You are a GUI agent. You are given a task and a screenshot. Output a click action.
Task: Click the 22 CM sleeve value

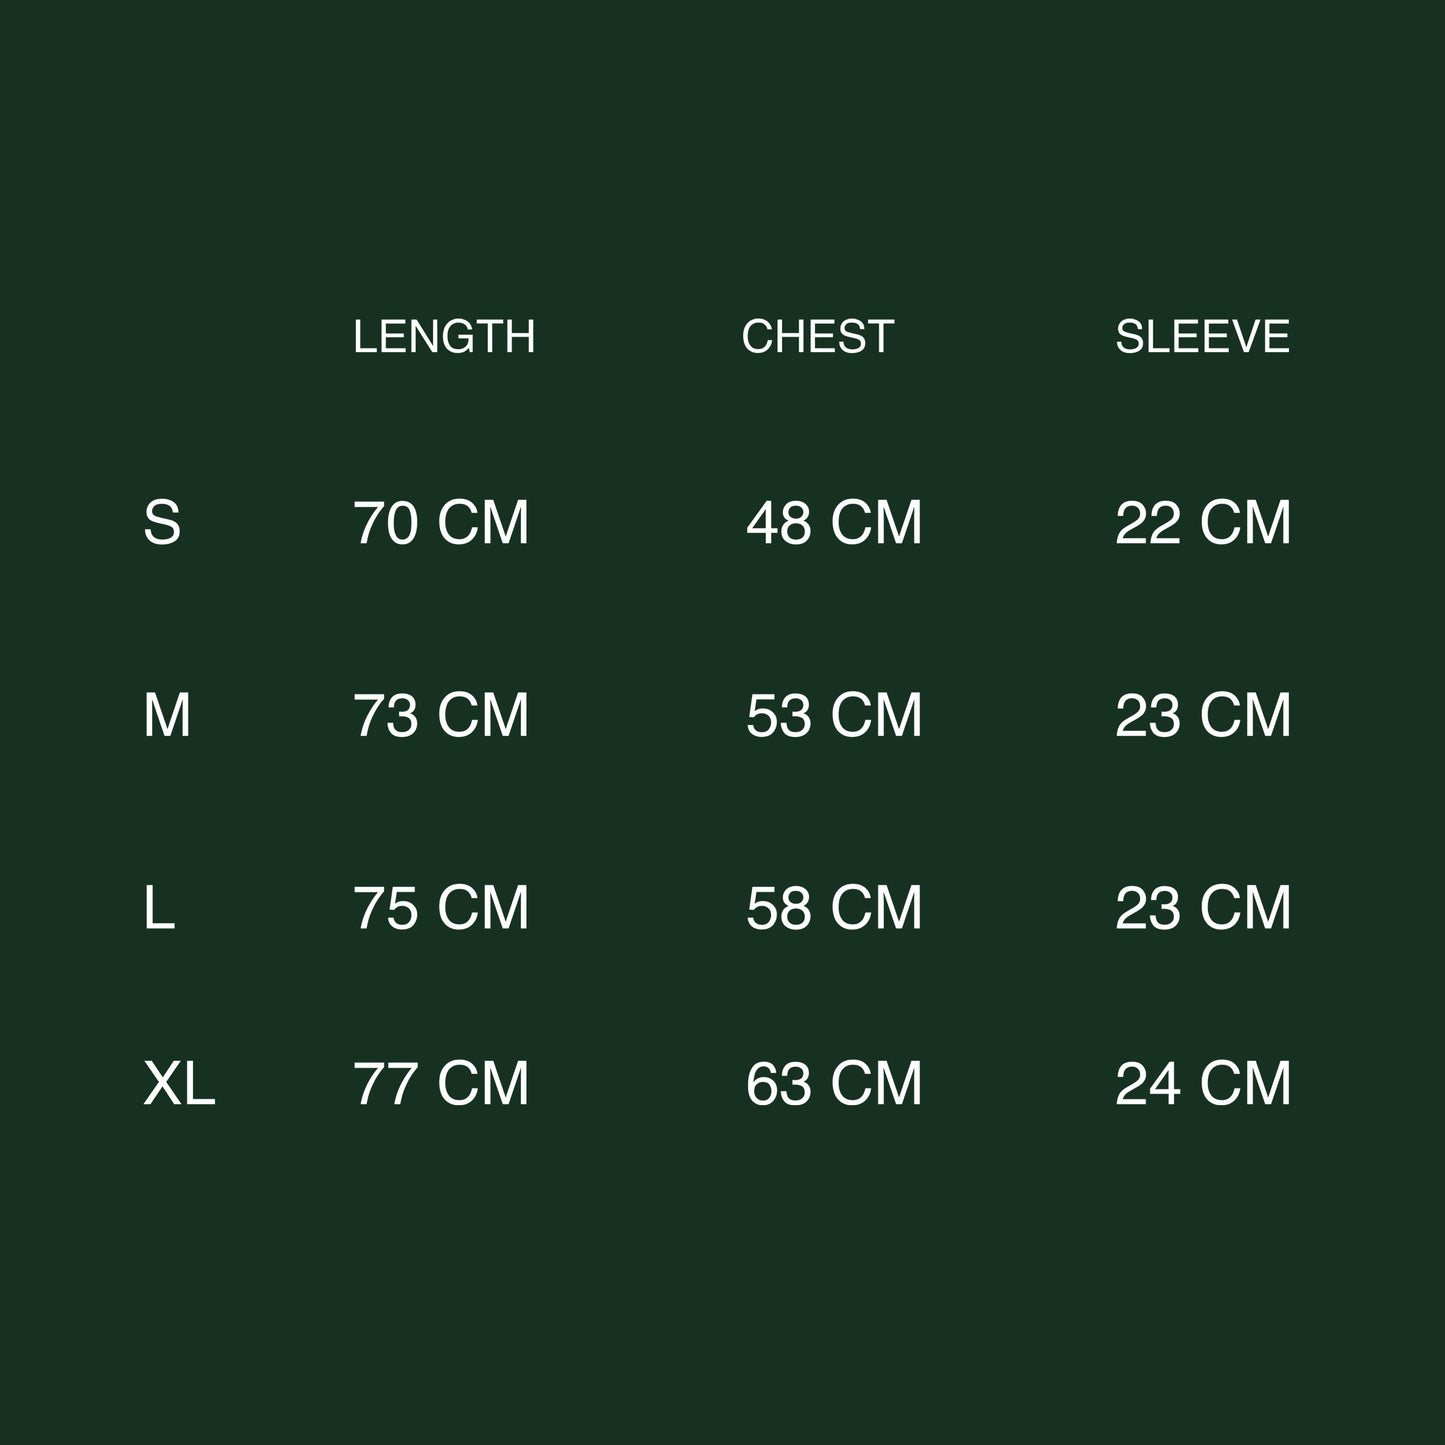click(1203, 523)
